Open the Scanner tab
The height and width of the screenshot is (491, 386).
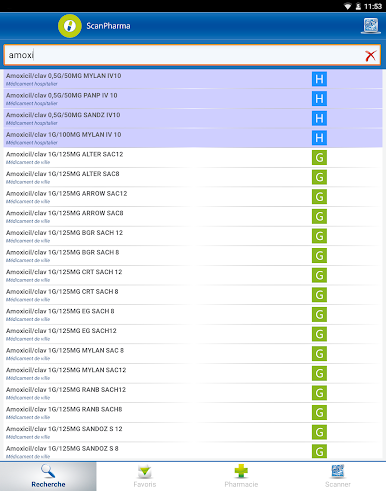click(x=338, y=476)
